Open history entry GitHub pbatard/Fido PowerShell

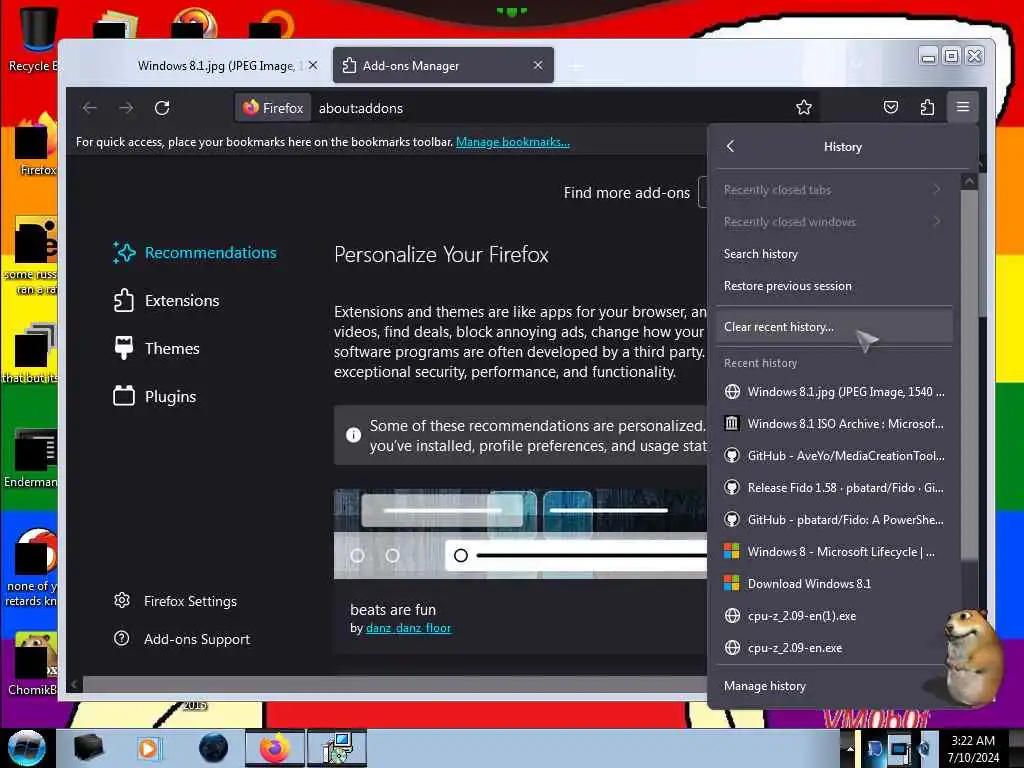tap(833, 520)
